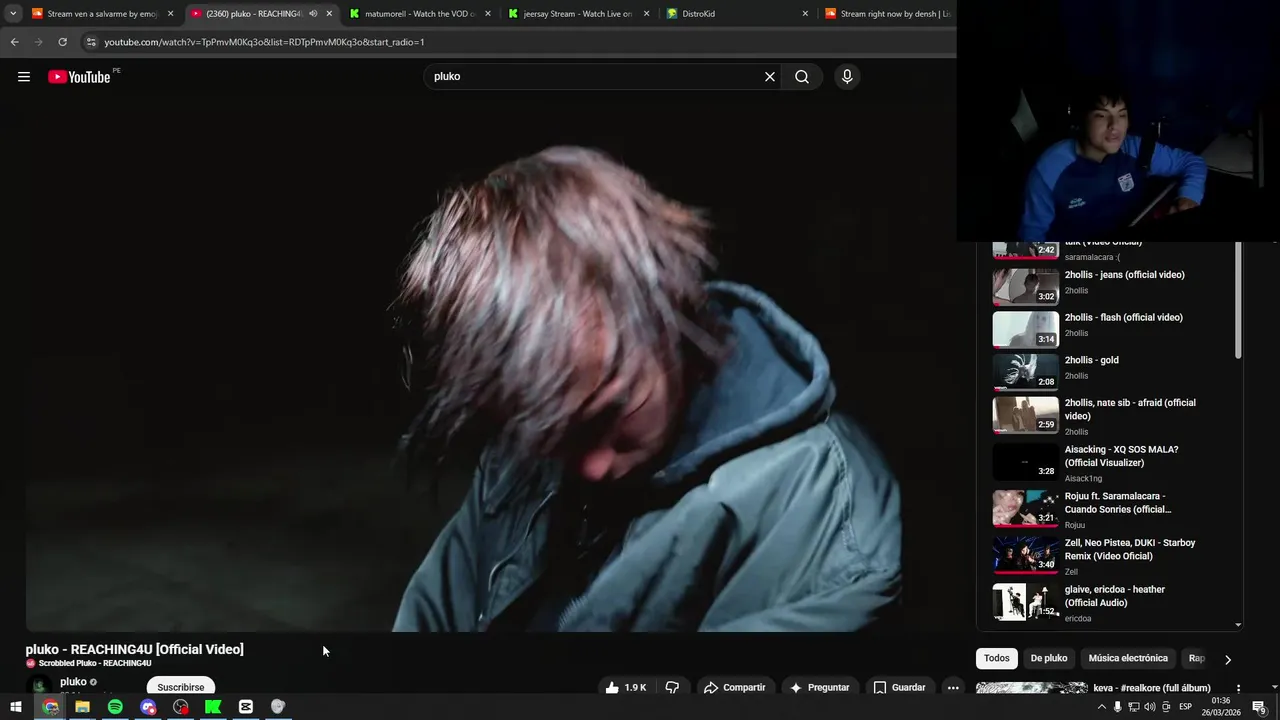Switch to matumorell Watch the VOD tab
Image resolution: width=1280 pixels, height=720 pixels.
point(420,14)
